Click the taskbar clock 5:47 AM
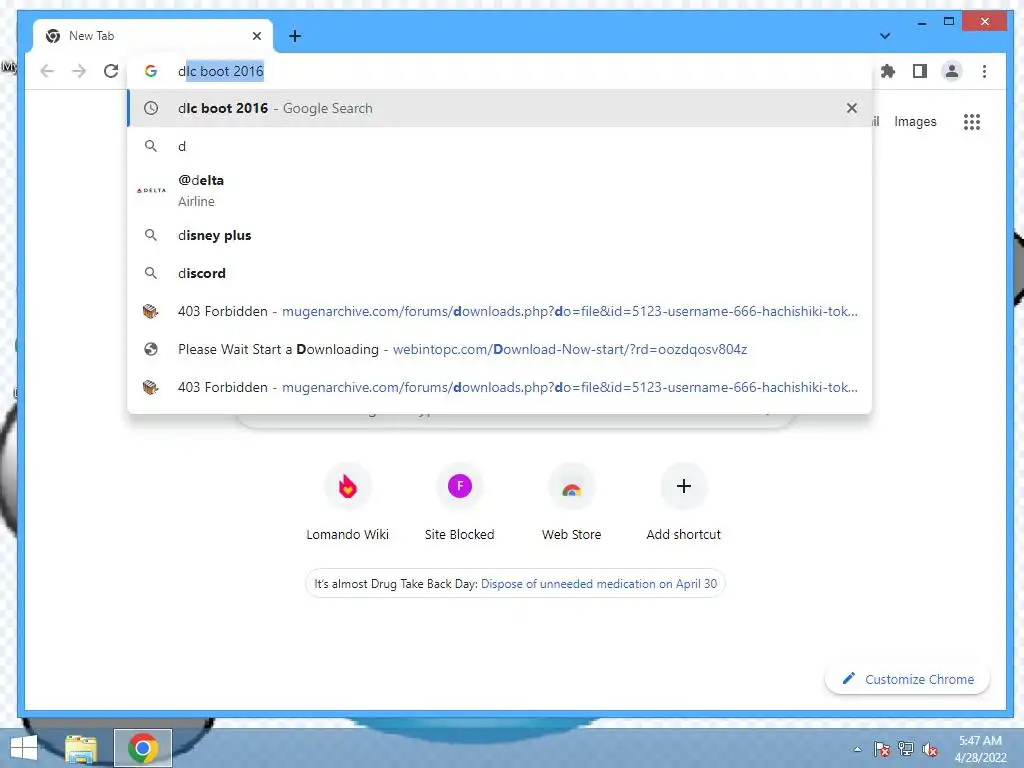This screenshot has height=768, width=1024. [x=980, y=749]
